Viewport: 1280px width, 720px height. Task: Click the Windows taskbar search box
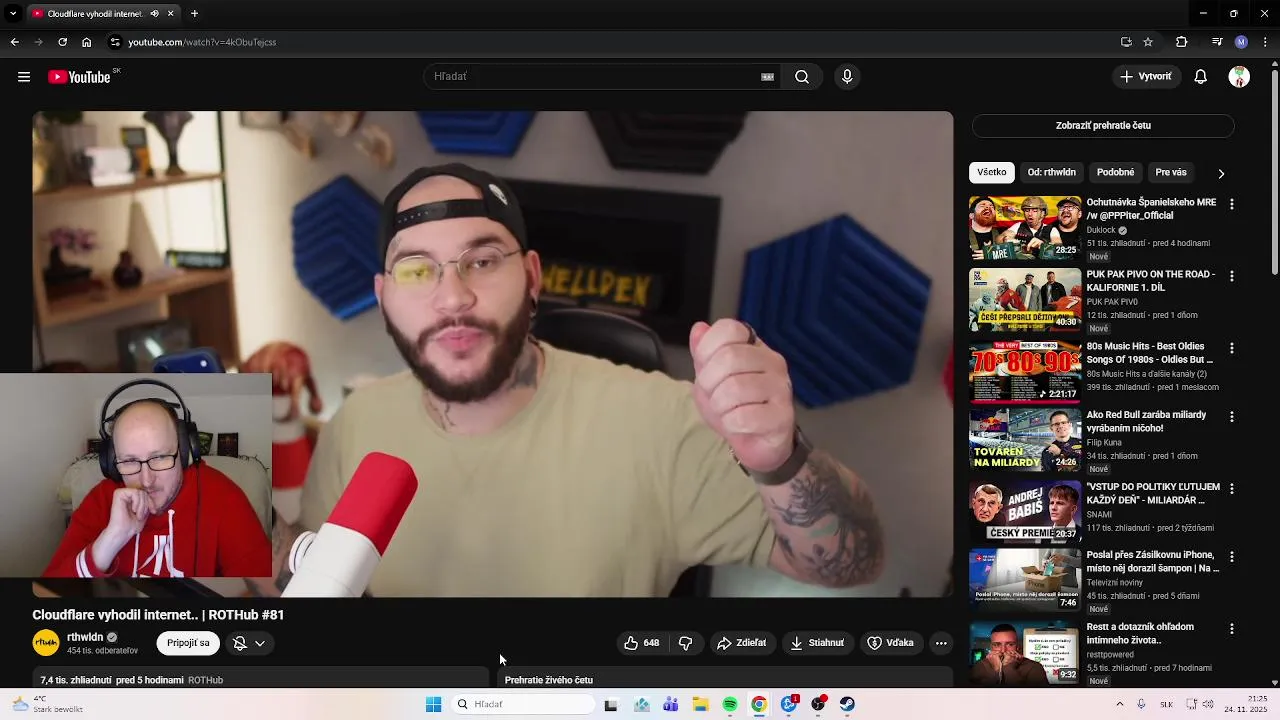point(522,704)
